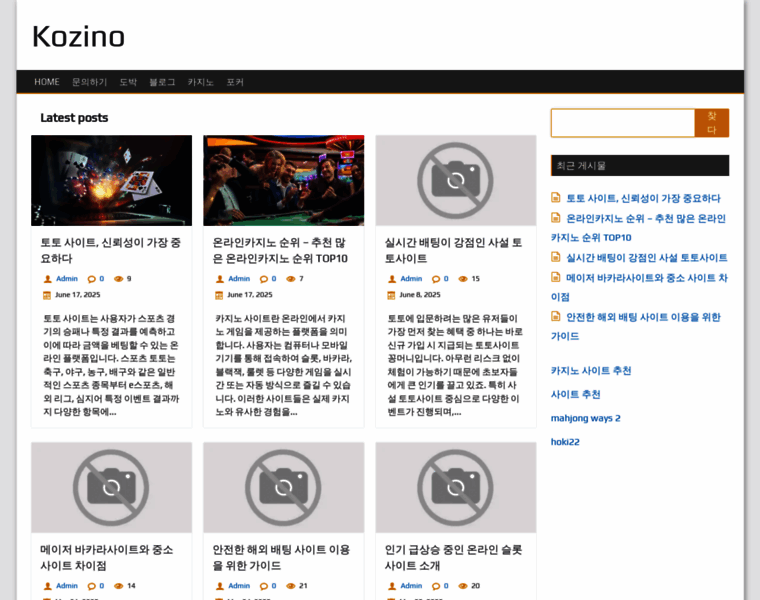Image resolution: width=760 pixels, height=600 pixels.
Task: Go to HOME in navigation bar
Action: click(x=47, y=82)
